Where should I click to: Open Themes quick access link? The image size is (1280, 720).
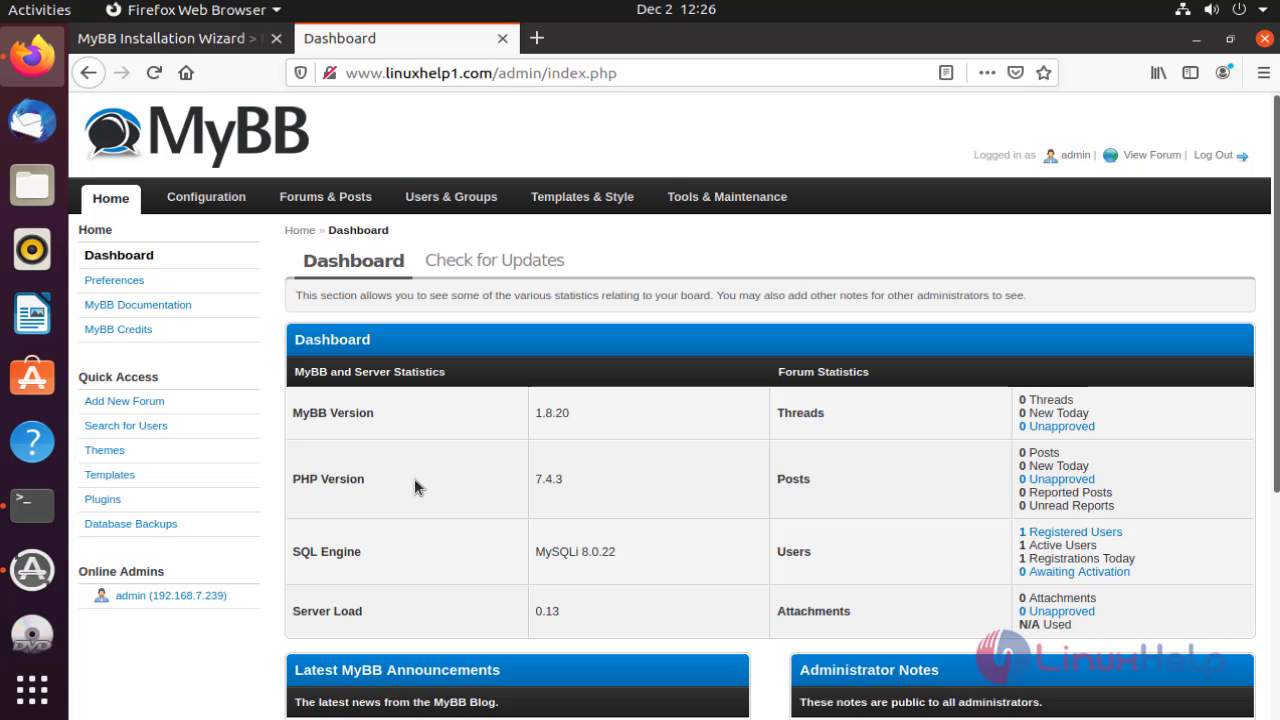point(104,450)
